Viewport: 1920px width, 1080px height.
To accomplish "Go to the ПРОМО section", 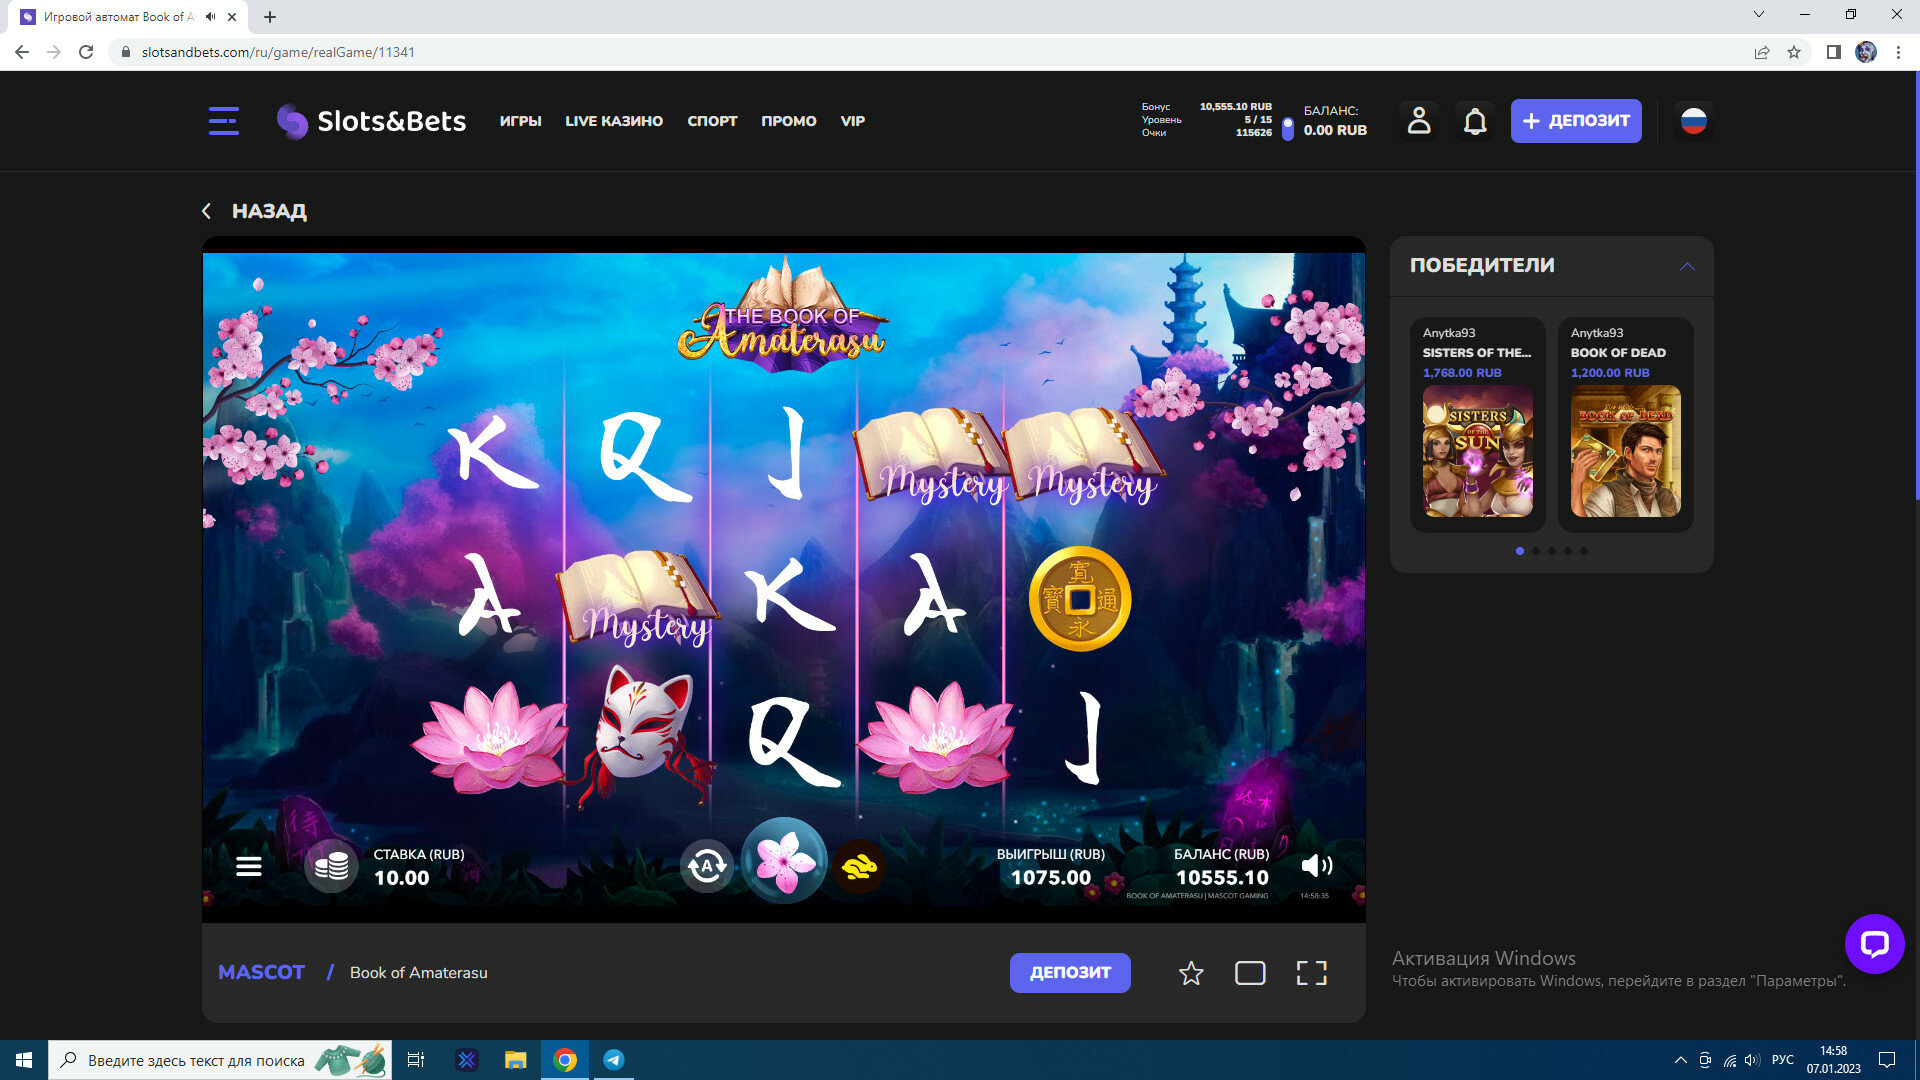I will pyautogui.click(x=788, y=121).
